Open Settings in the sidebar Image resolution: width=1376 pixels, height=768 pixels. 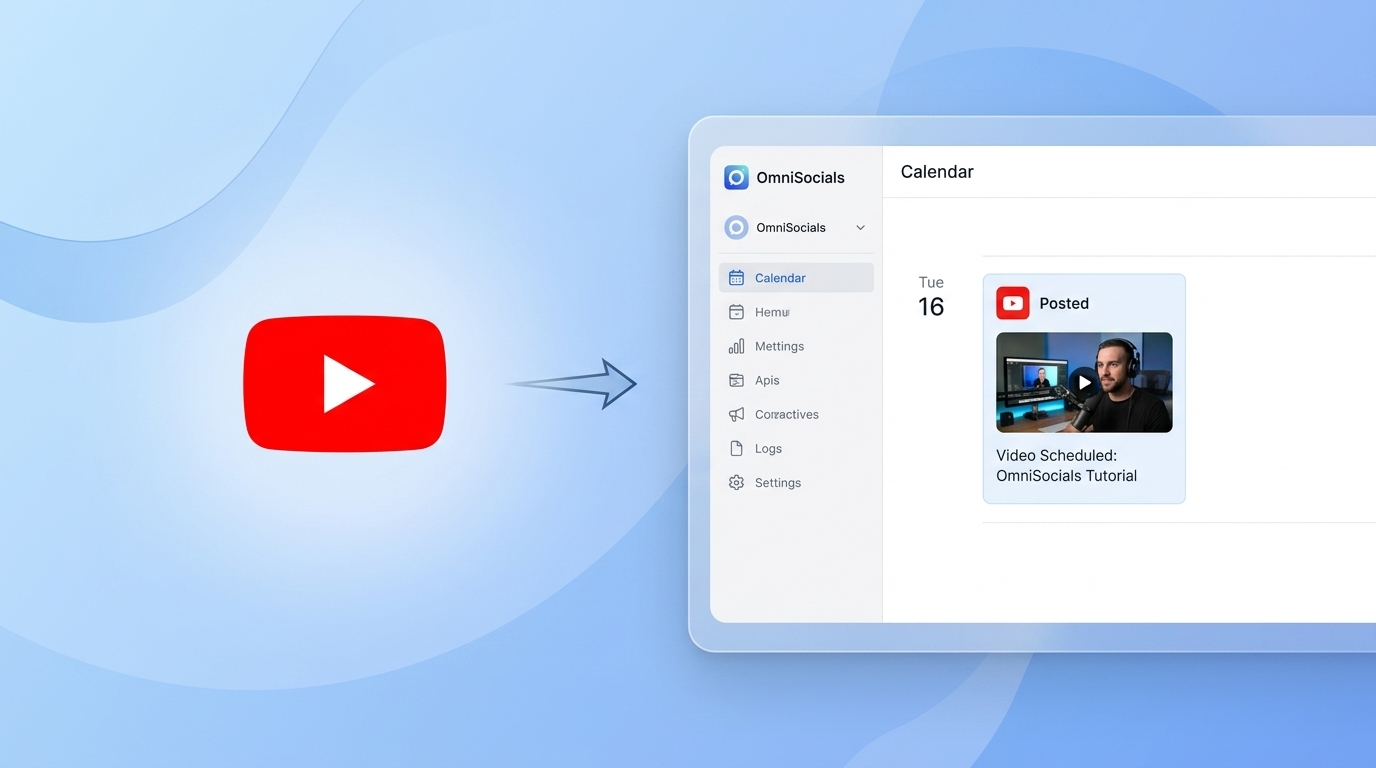pos(796,482)
